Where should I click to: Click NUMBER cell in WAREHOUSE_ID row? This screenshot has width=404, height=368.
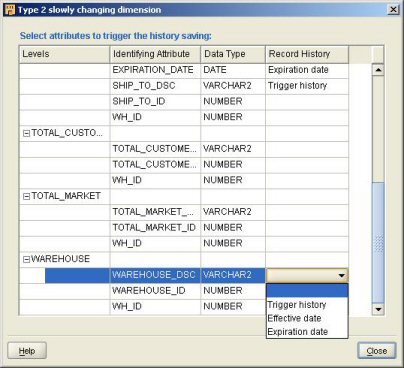233,291
